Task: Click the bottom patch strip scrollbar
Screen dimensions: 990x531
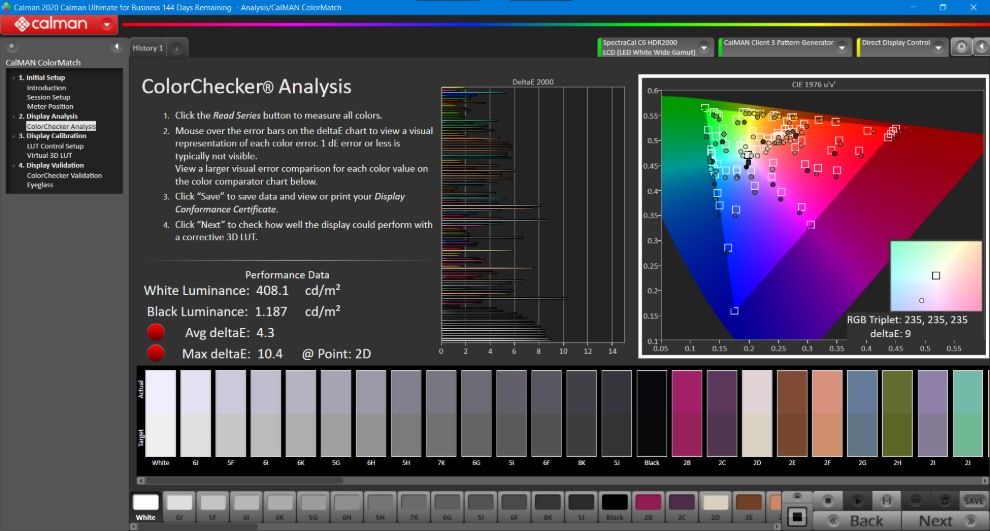Action: (x=197, y=527)
